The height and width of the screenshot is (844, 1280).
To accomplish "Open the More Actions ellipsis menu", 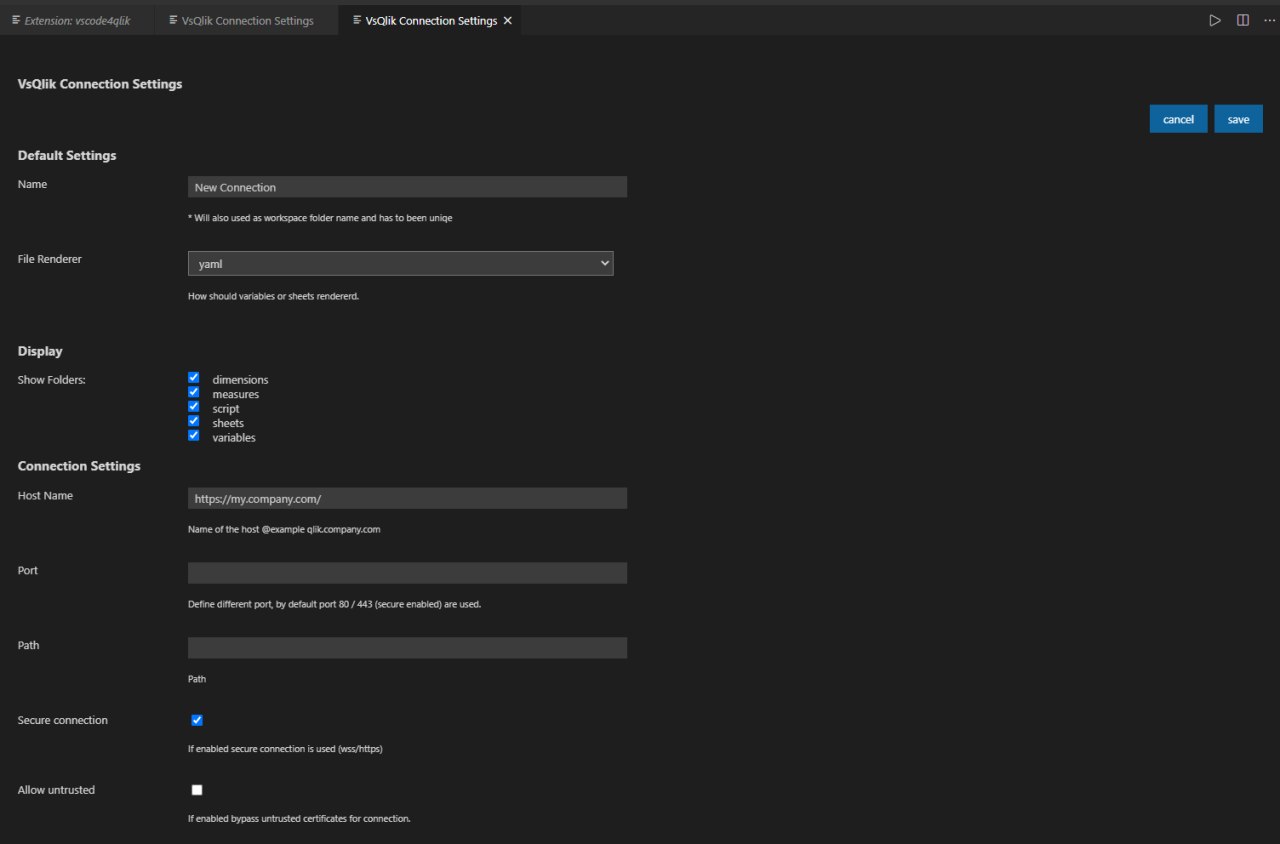I will click(x=1270, y=20).
